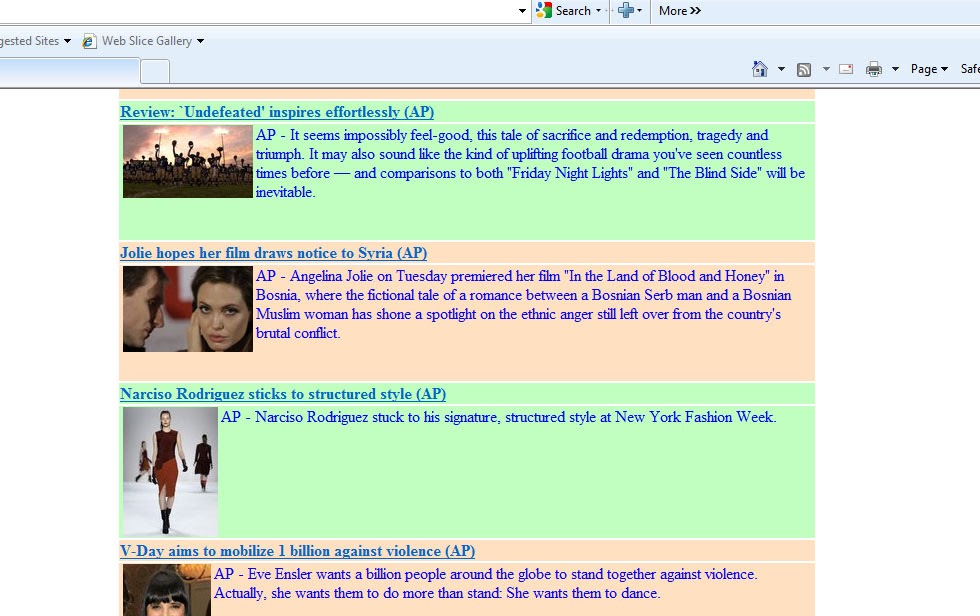This screenshot has width=980, height=616.
Task: Click the Jolie Syria film headline link
Action: (x=273, y=253)
